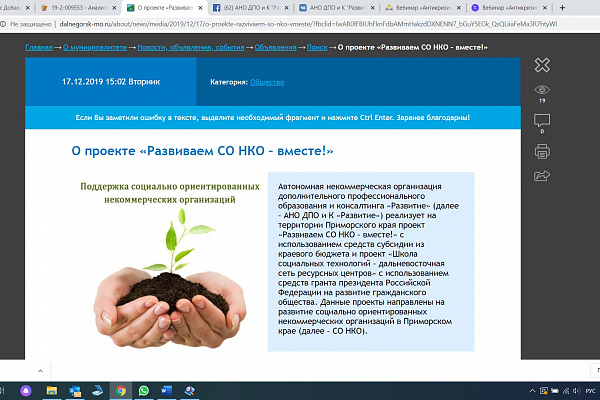Image resolution: width=600 pixels, height=400 pixels.
Task: Switch to first 'Вебинар «Антикризис' tab
Action: pyautogui.click(x=423, y=8)
